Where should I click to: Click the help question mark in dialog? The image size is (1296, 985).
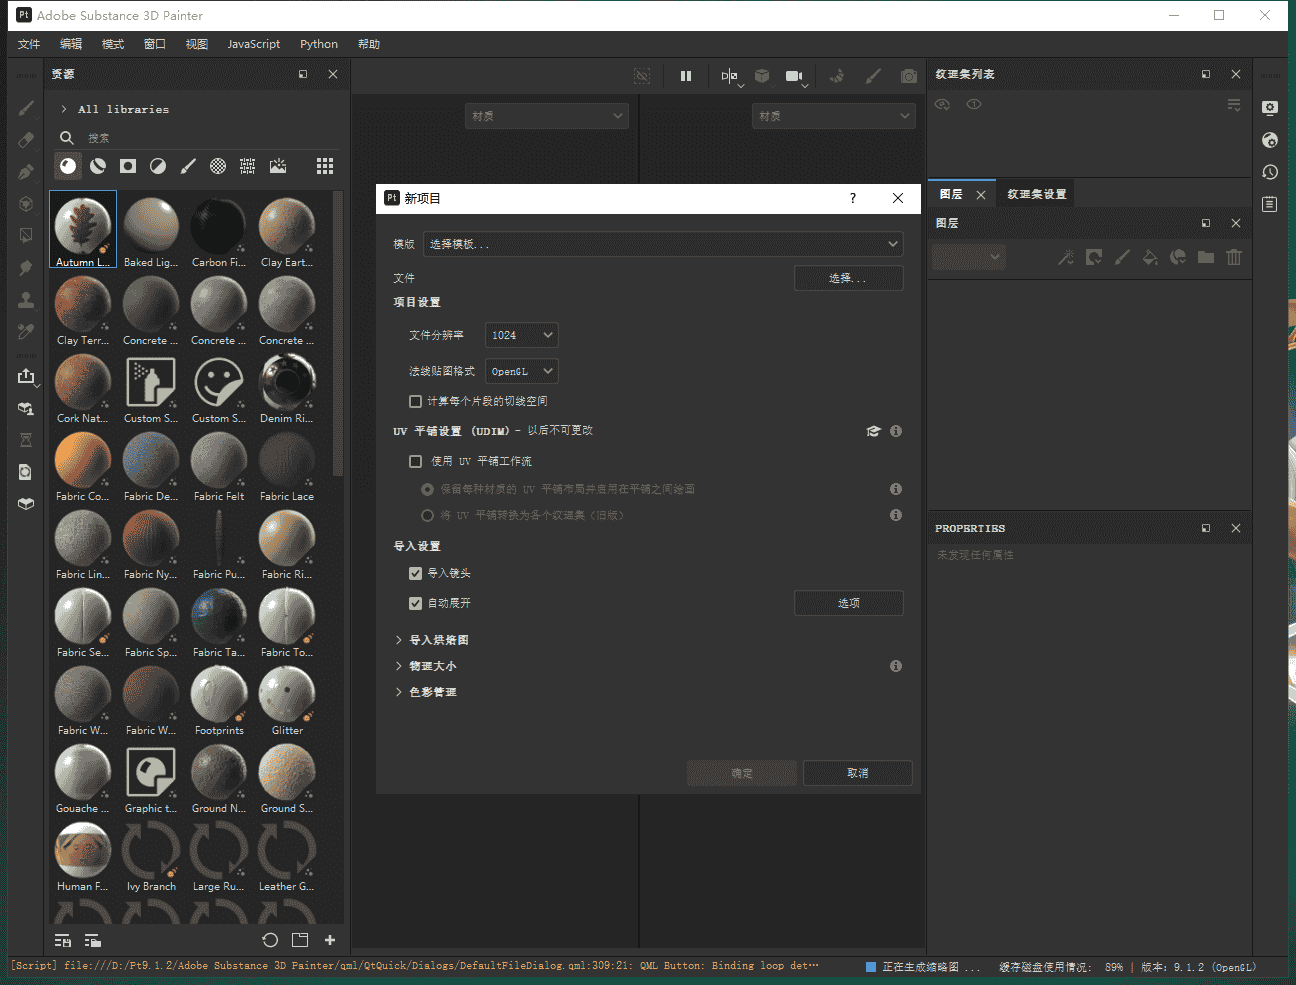pyautogui.click(x=853, y=198)
